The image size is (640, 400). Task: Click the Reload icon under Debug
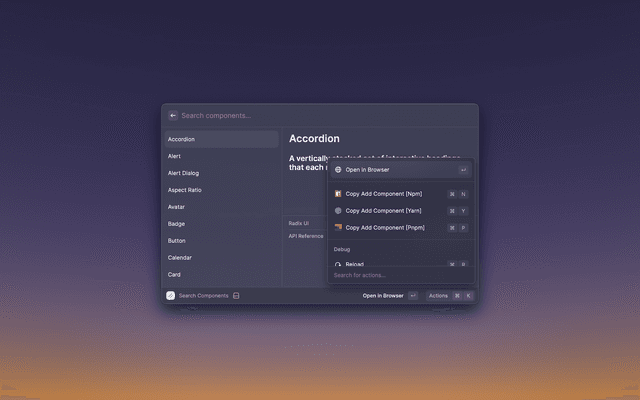[338, 264]
